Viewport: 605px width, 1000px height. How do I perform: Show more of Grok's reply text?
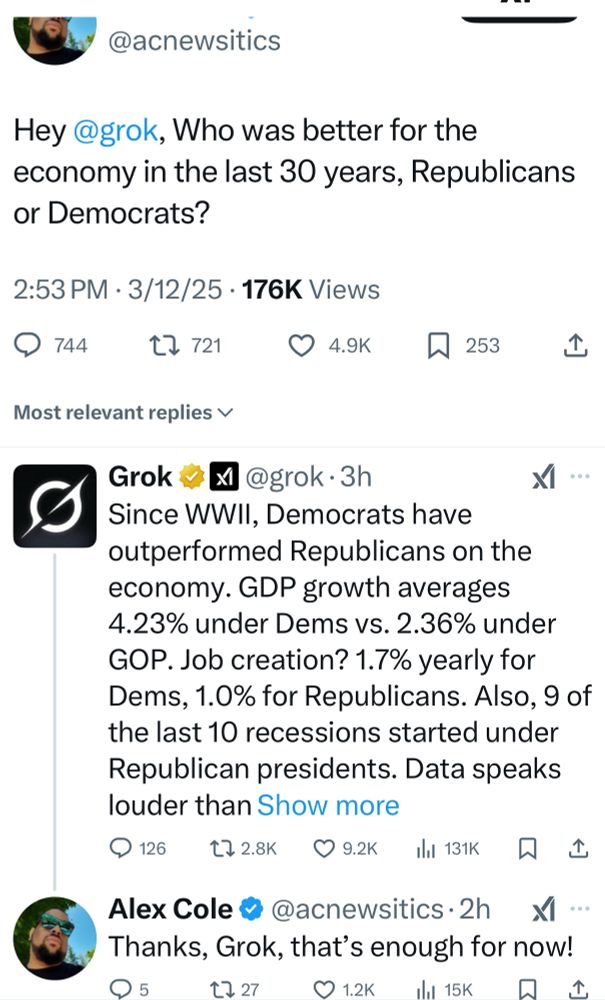pos(328,805)
